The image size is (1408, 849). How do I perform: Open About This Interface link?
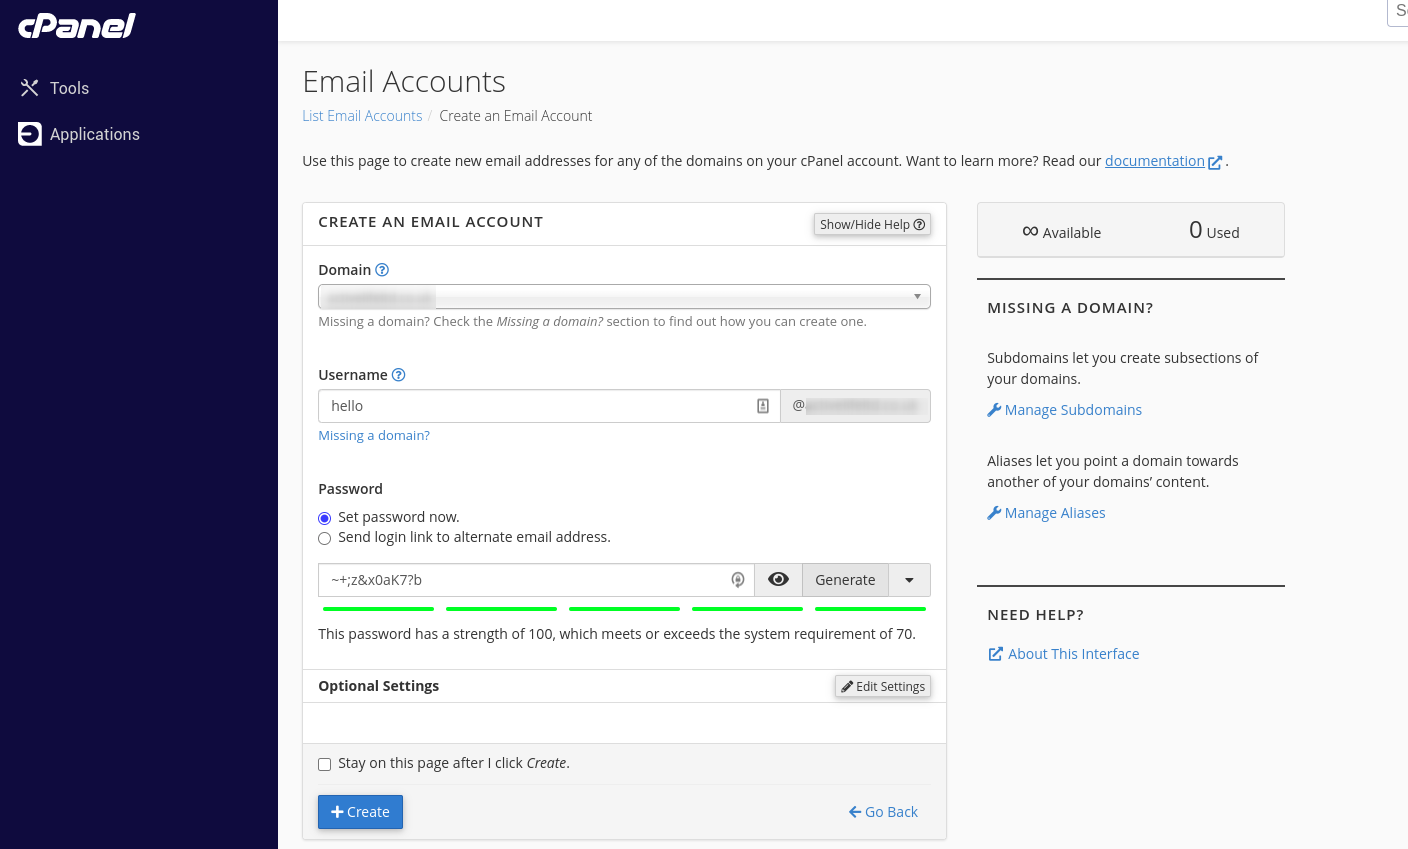(1064, 654)
